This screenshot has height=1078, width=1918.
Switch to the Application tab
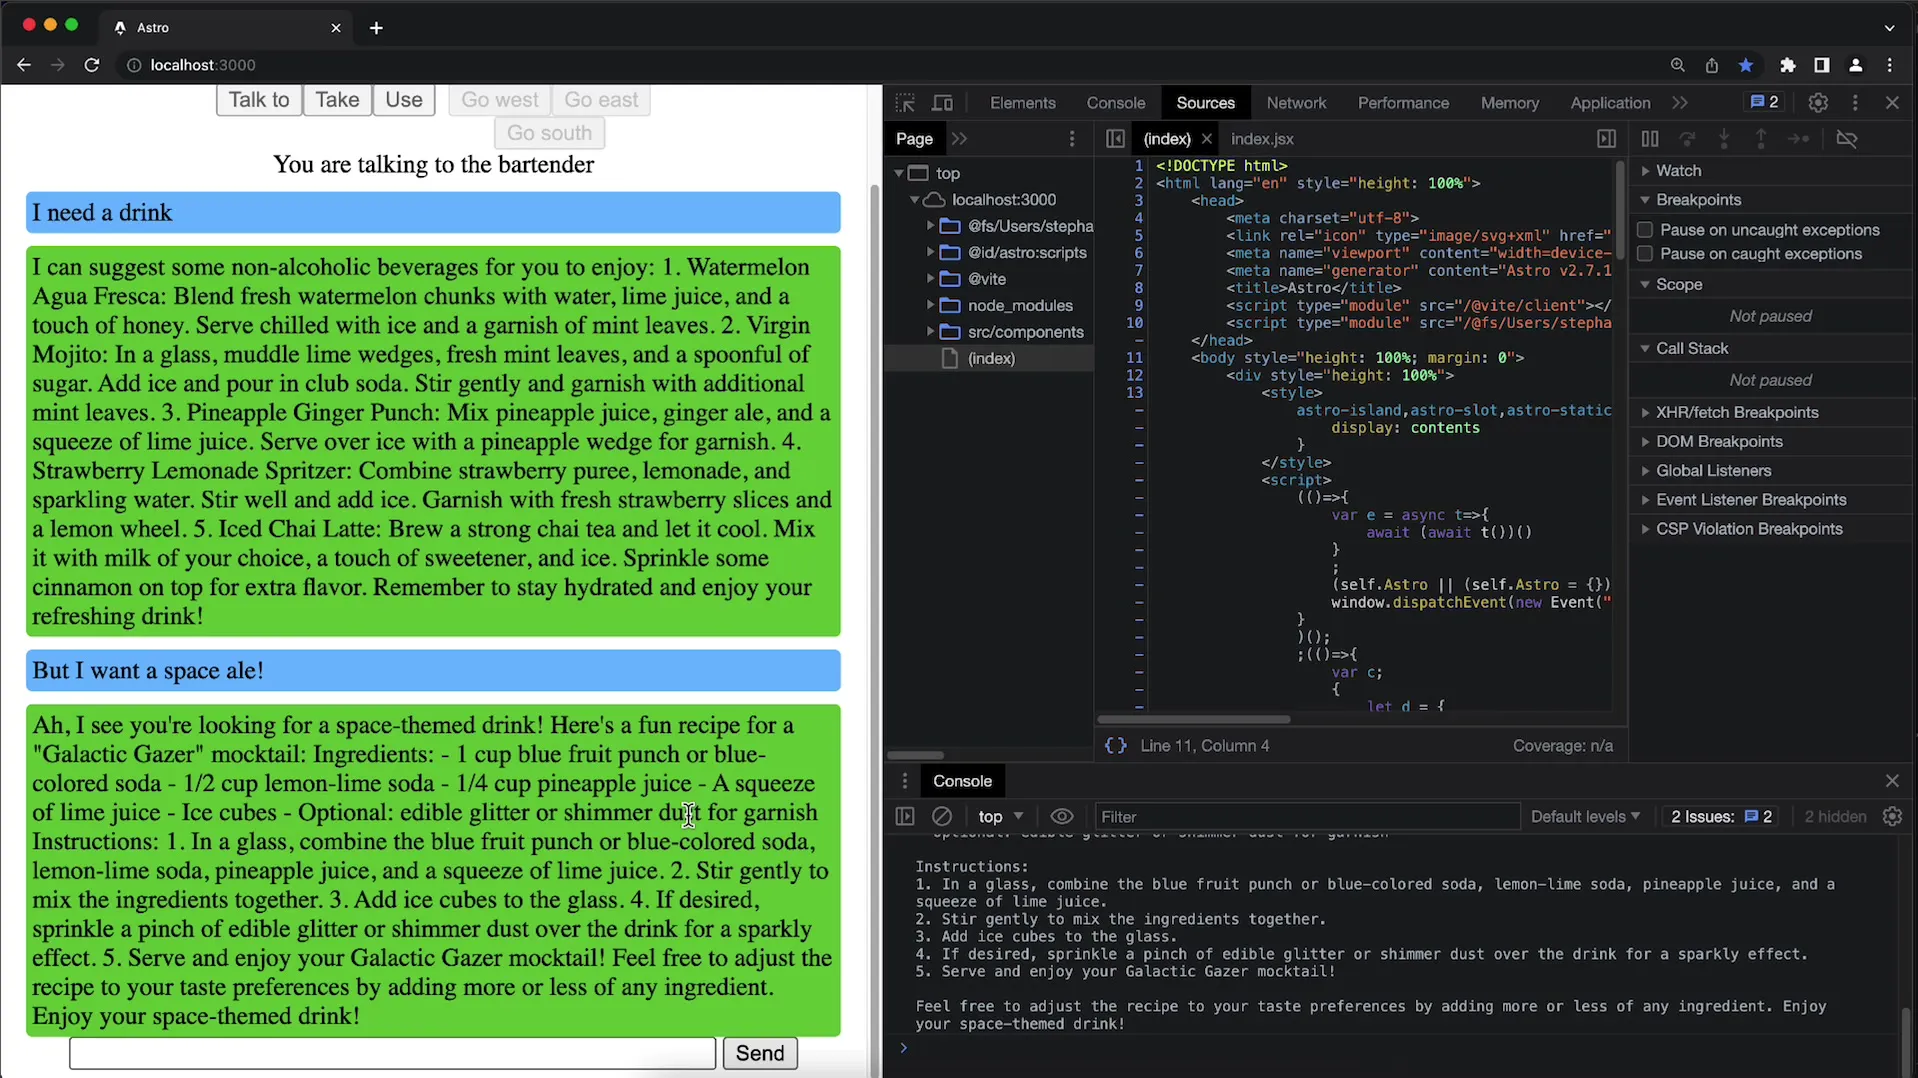1609,103
